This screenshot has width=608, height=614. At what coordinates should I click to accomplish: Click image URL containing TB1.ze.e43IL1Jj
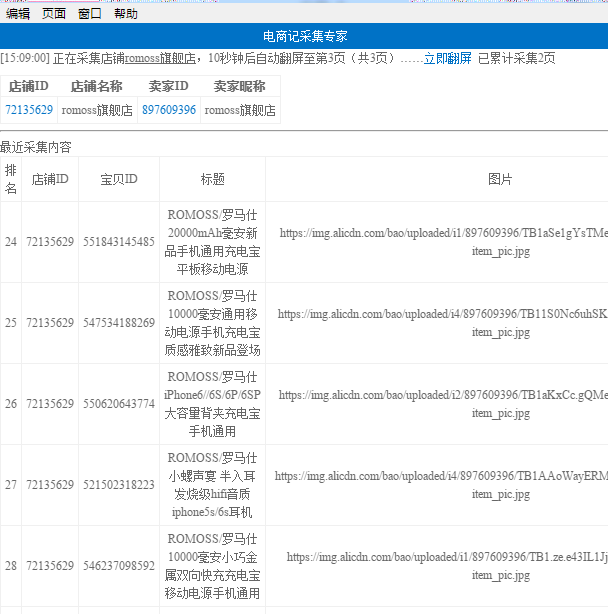[x=447, y=566]
